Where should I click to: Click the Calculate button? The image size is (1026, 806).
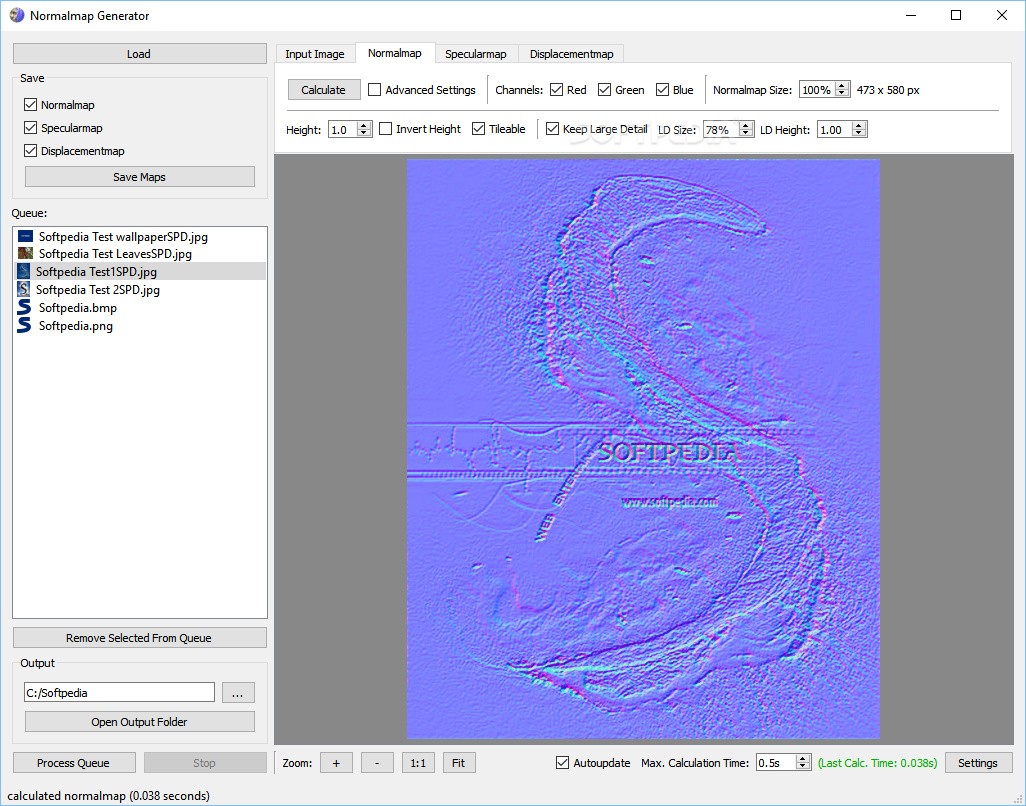(x=324, y=90)
